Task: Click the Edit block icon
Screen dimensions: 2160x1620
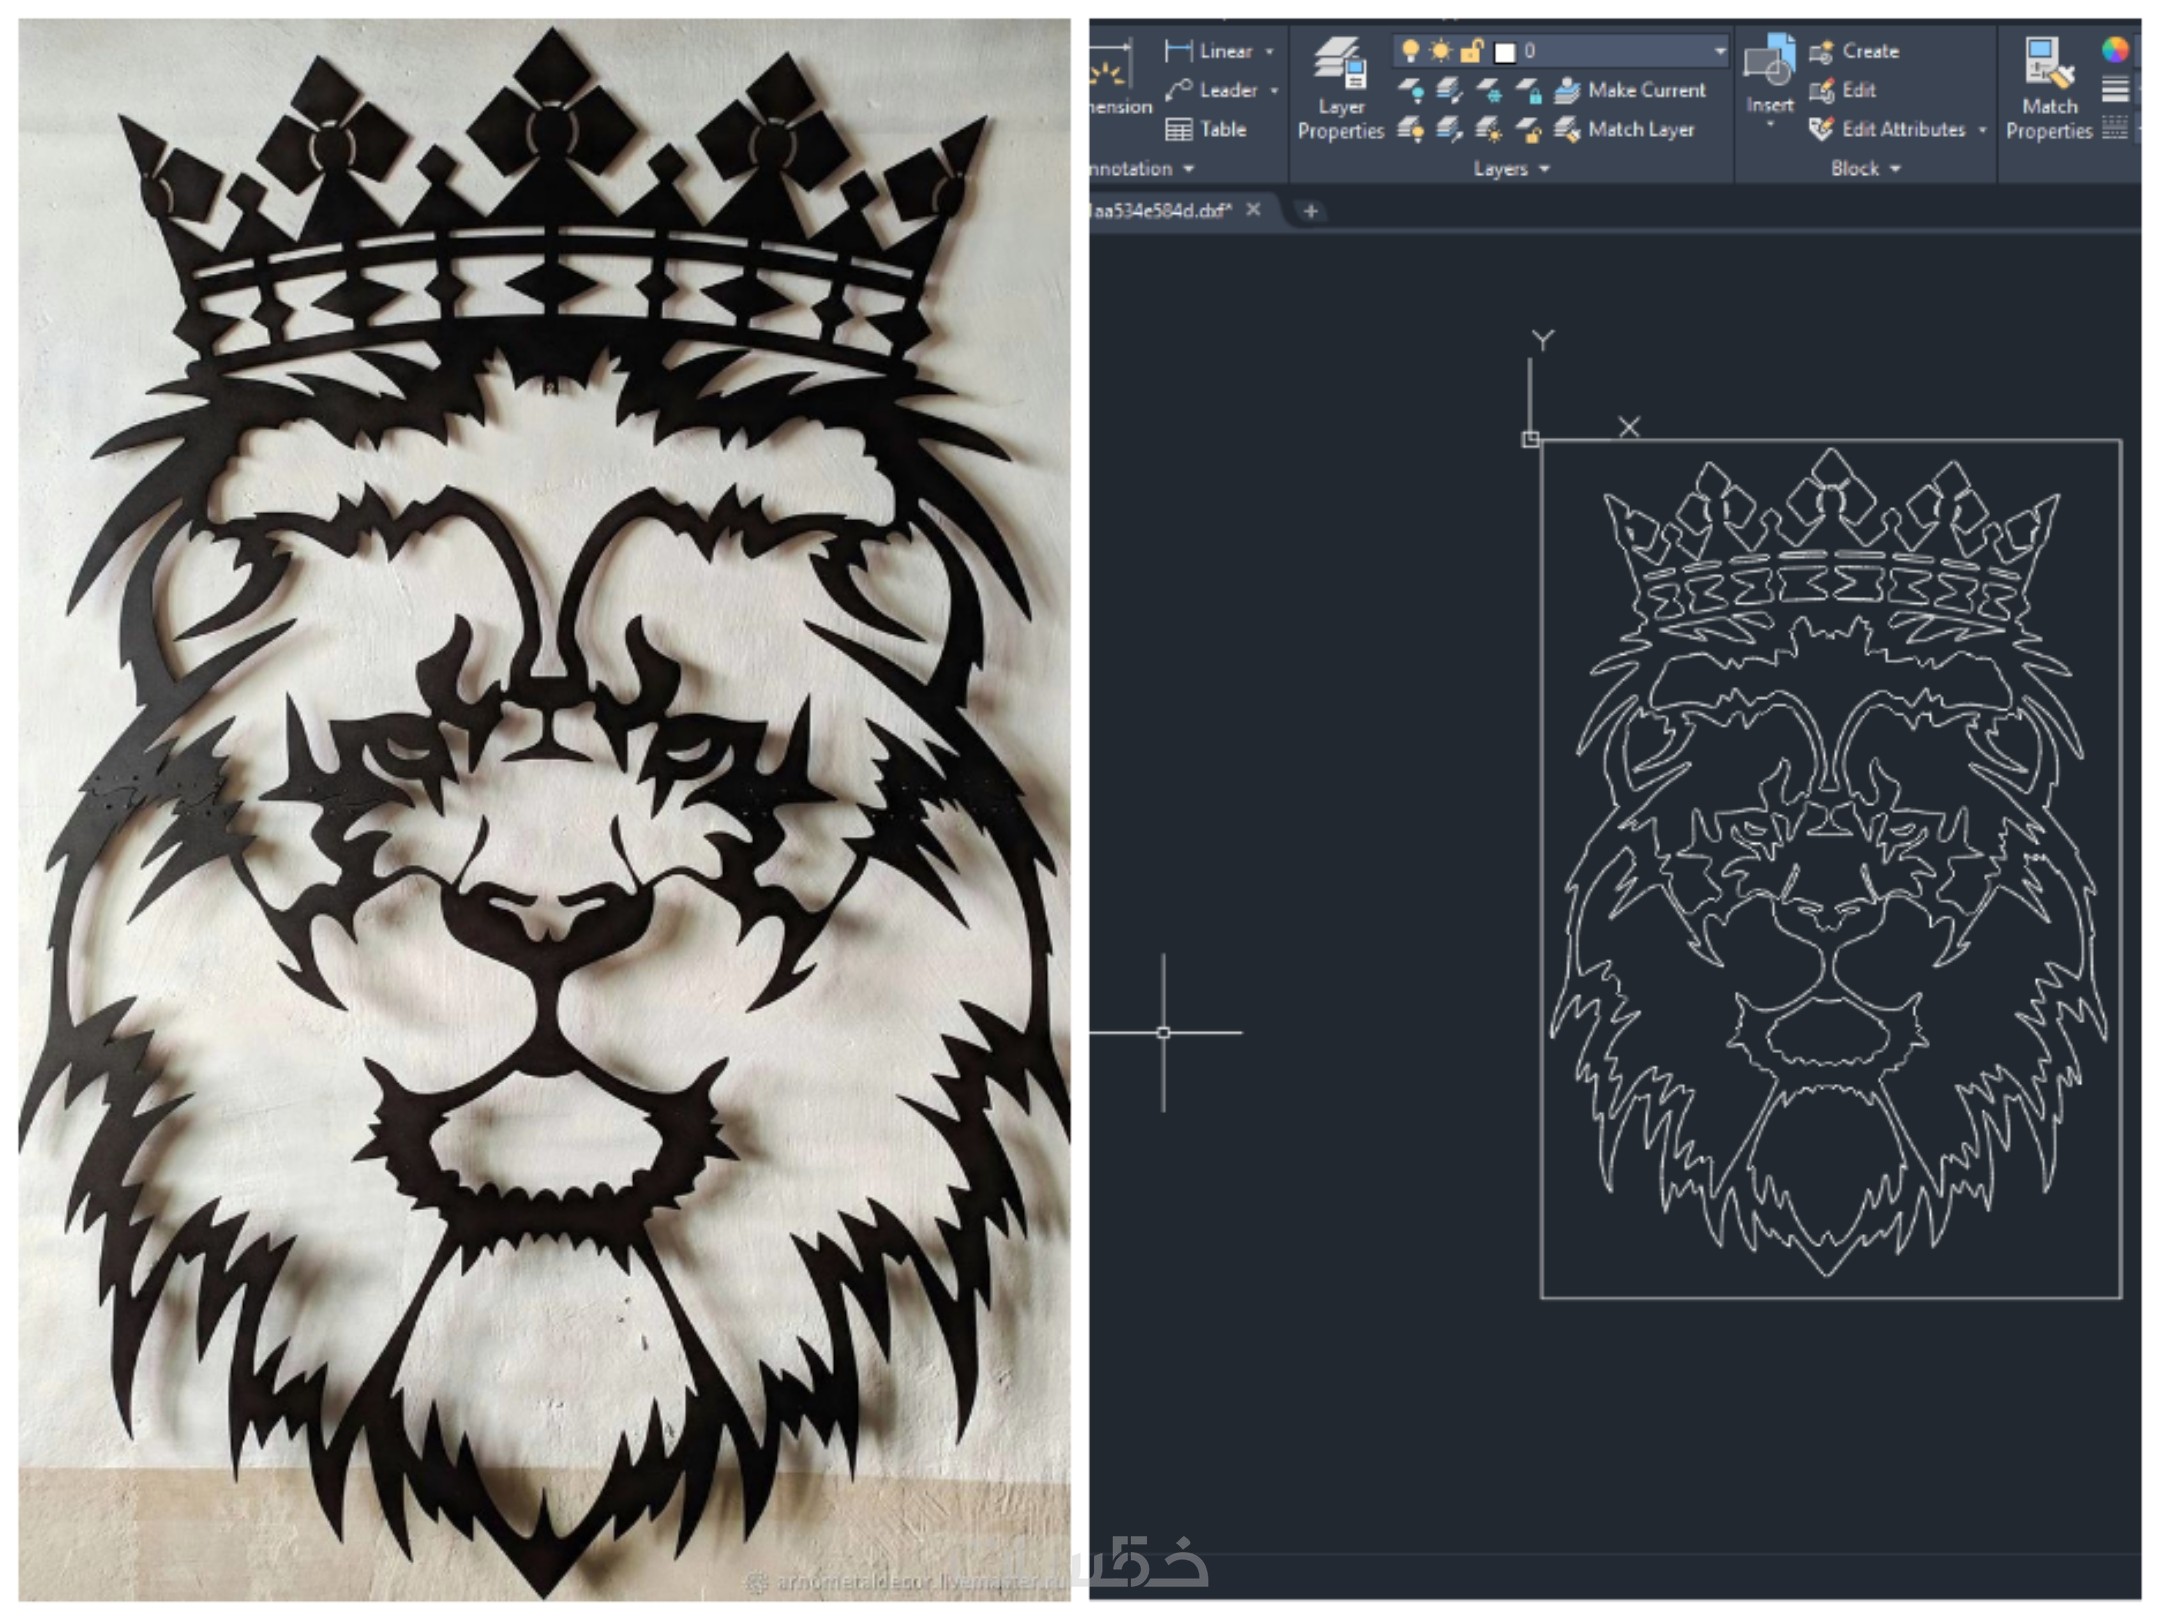Action: click(x=1822, y=90)
